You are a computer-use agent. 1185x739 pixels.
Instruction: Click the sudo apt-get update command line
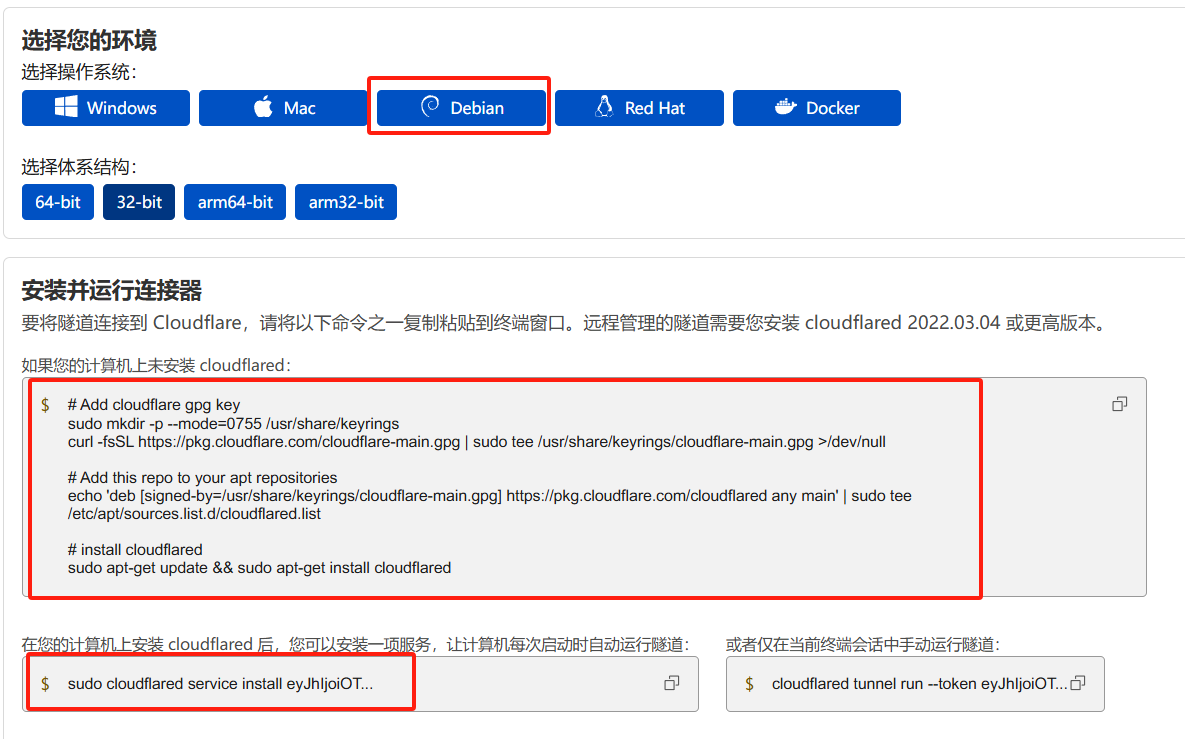point(259,567)
